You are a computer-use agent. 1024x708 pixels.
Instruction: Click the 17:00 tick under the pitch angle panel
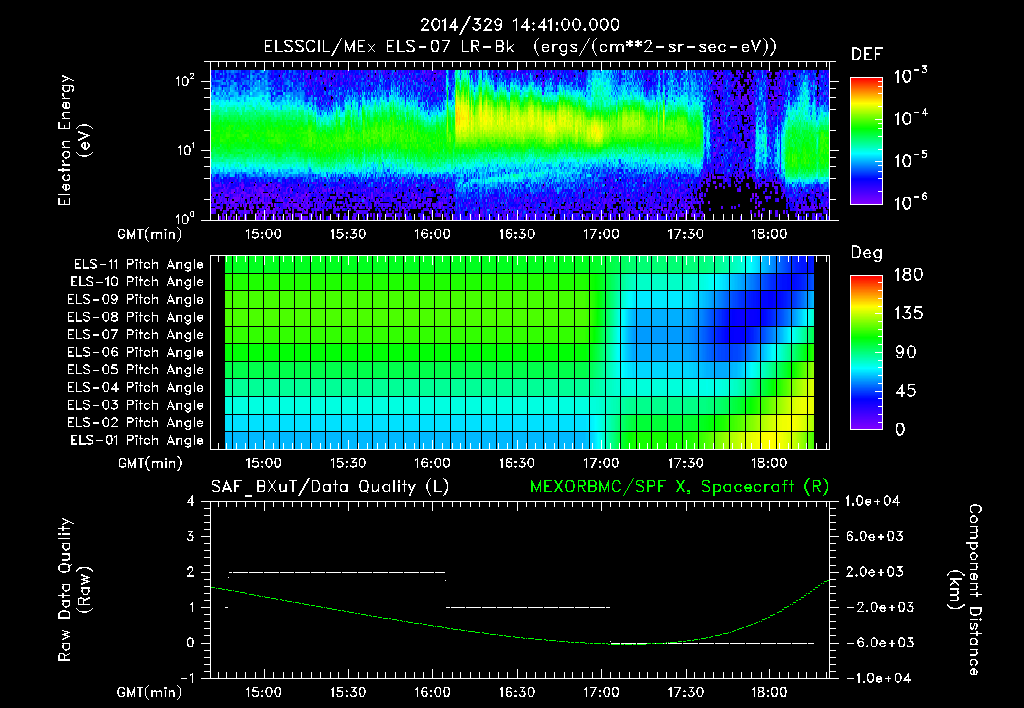(x=601, y=463)
